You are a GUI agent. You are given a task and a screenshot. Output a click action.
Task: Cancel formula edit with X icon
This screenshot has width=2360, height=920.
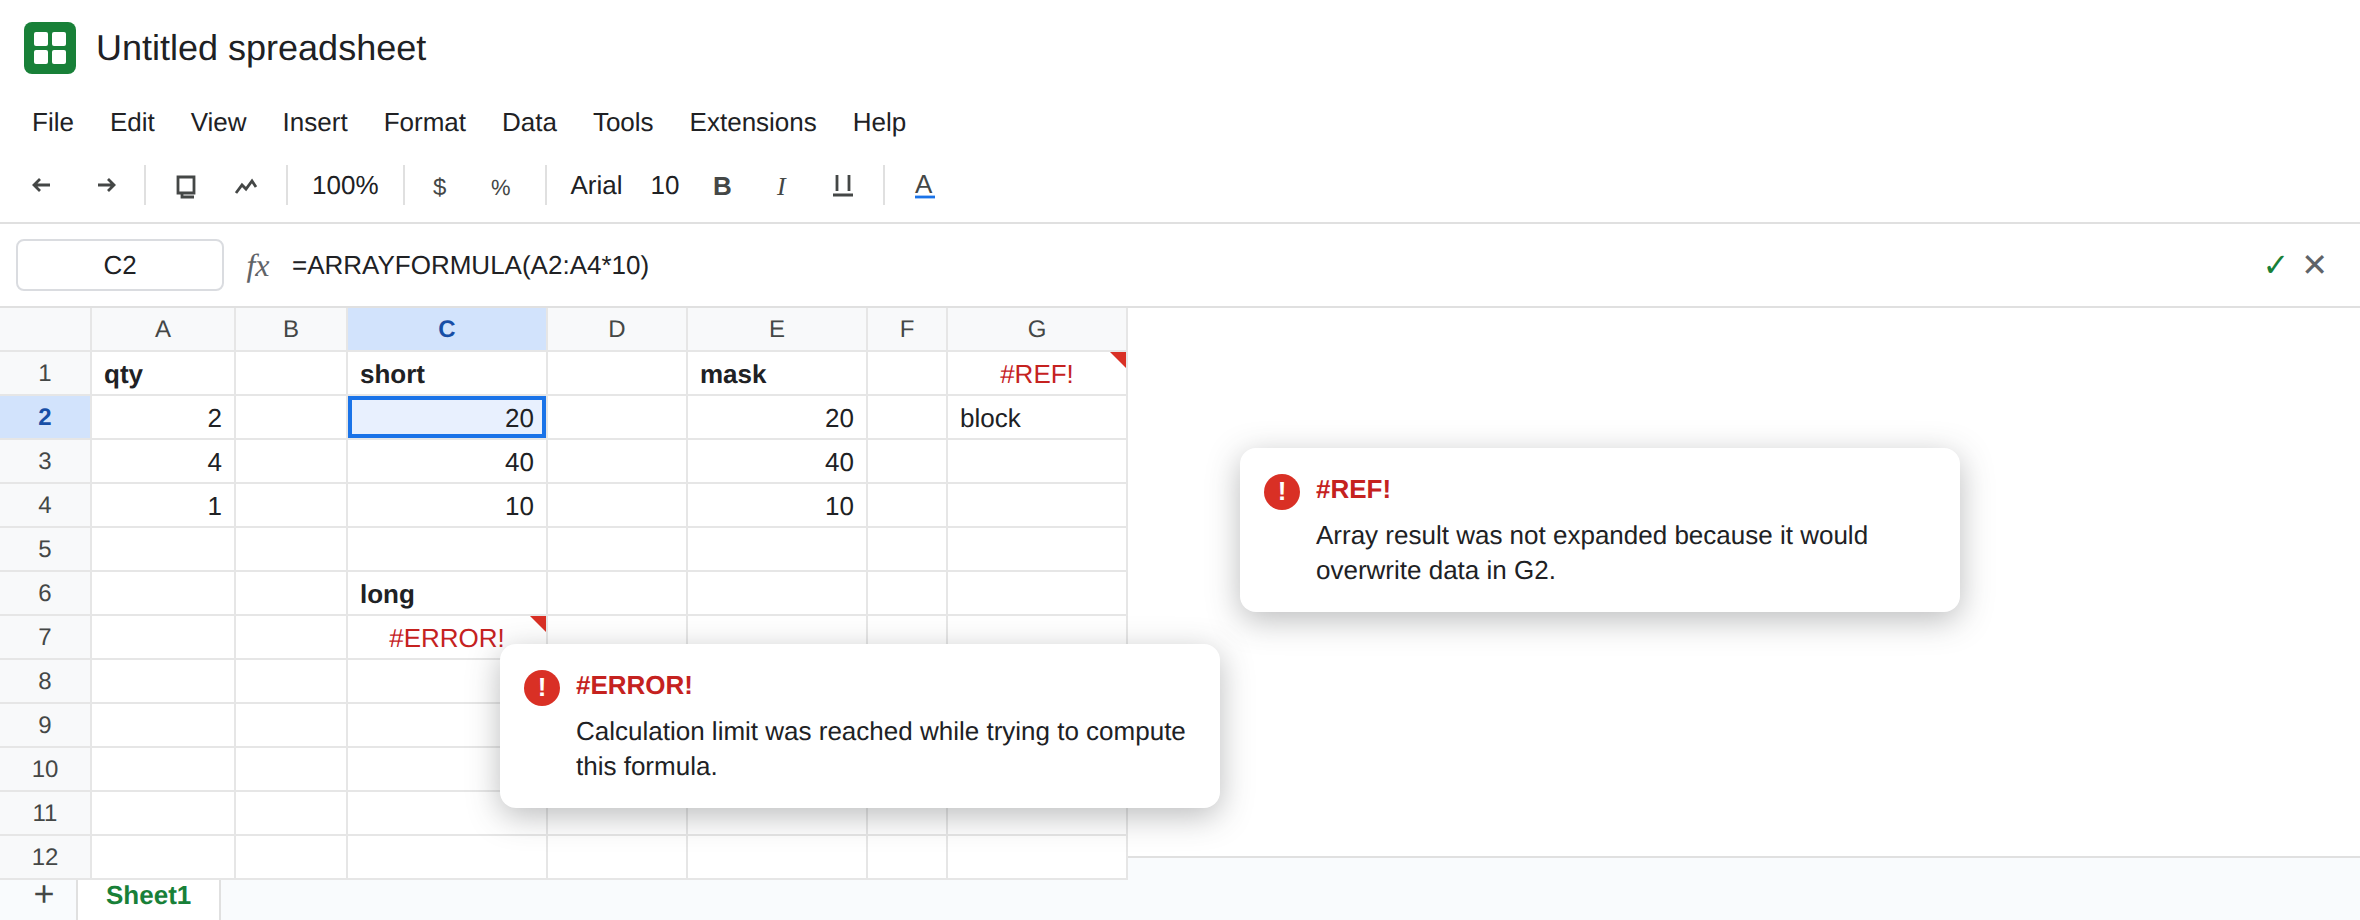2314,264
